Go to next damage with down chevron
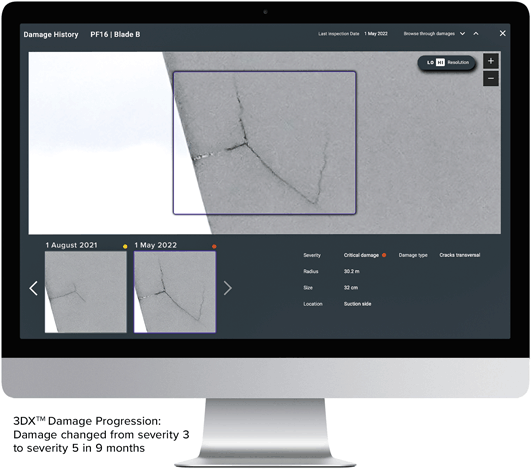 462,34
